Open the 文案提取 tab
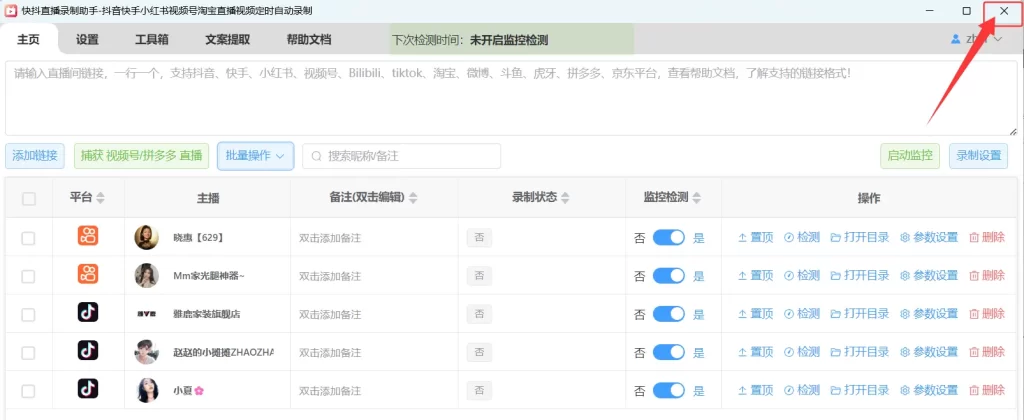 pos(227,39)
